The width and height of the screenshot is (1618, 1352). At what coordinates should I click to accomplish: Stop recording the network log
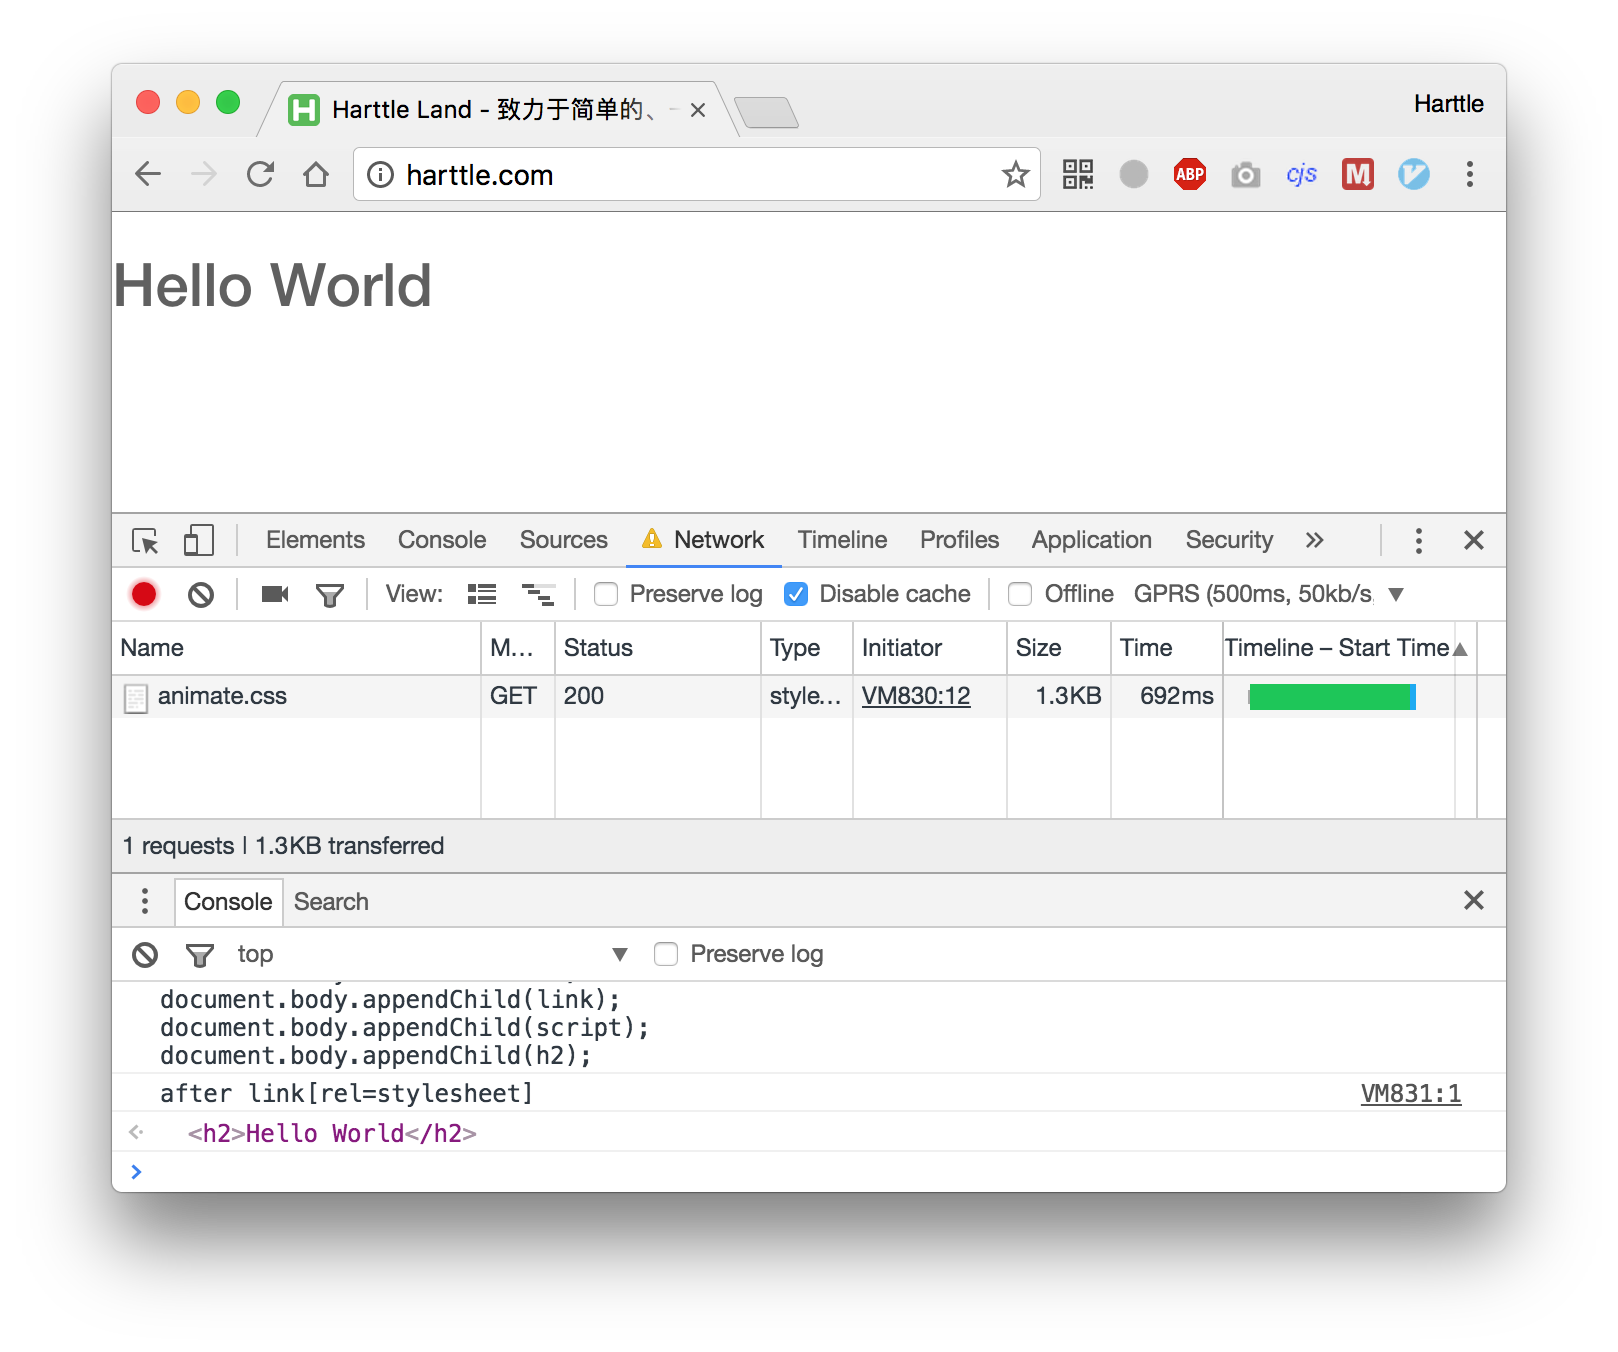[x=144, y=593]
